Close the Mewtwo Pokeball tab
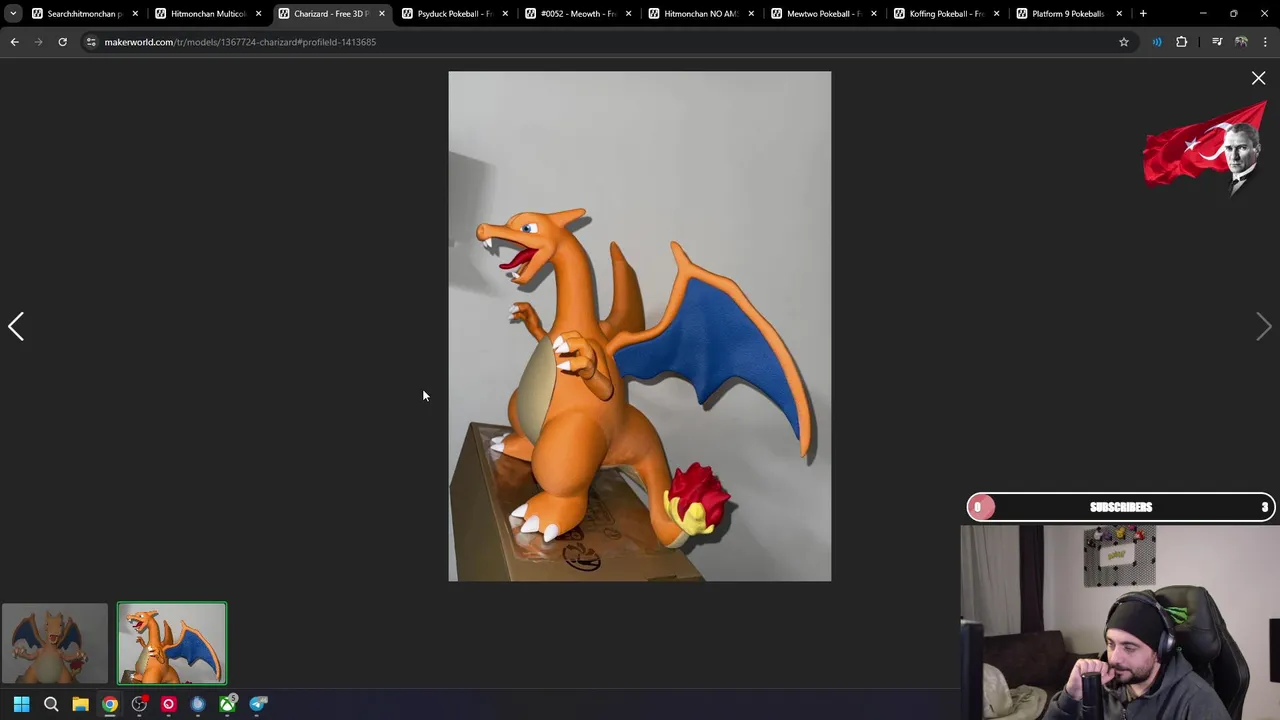This screenshot has height=720, width=1280. tap(874, 14)
